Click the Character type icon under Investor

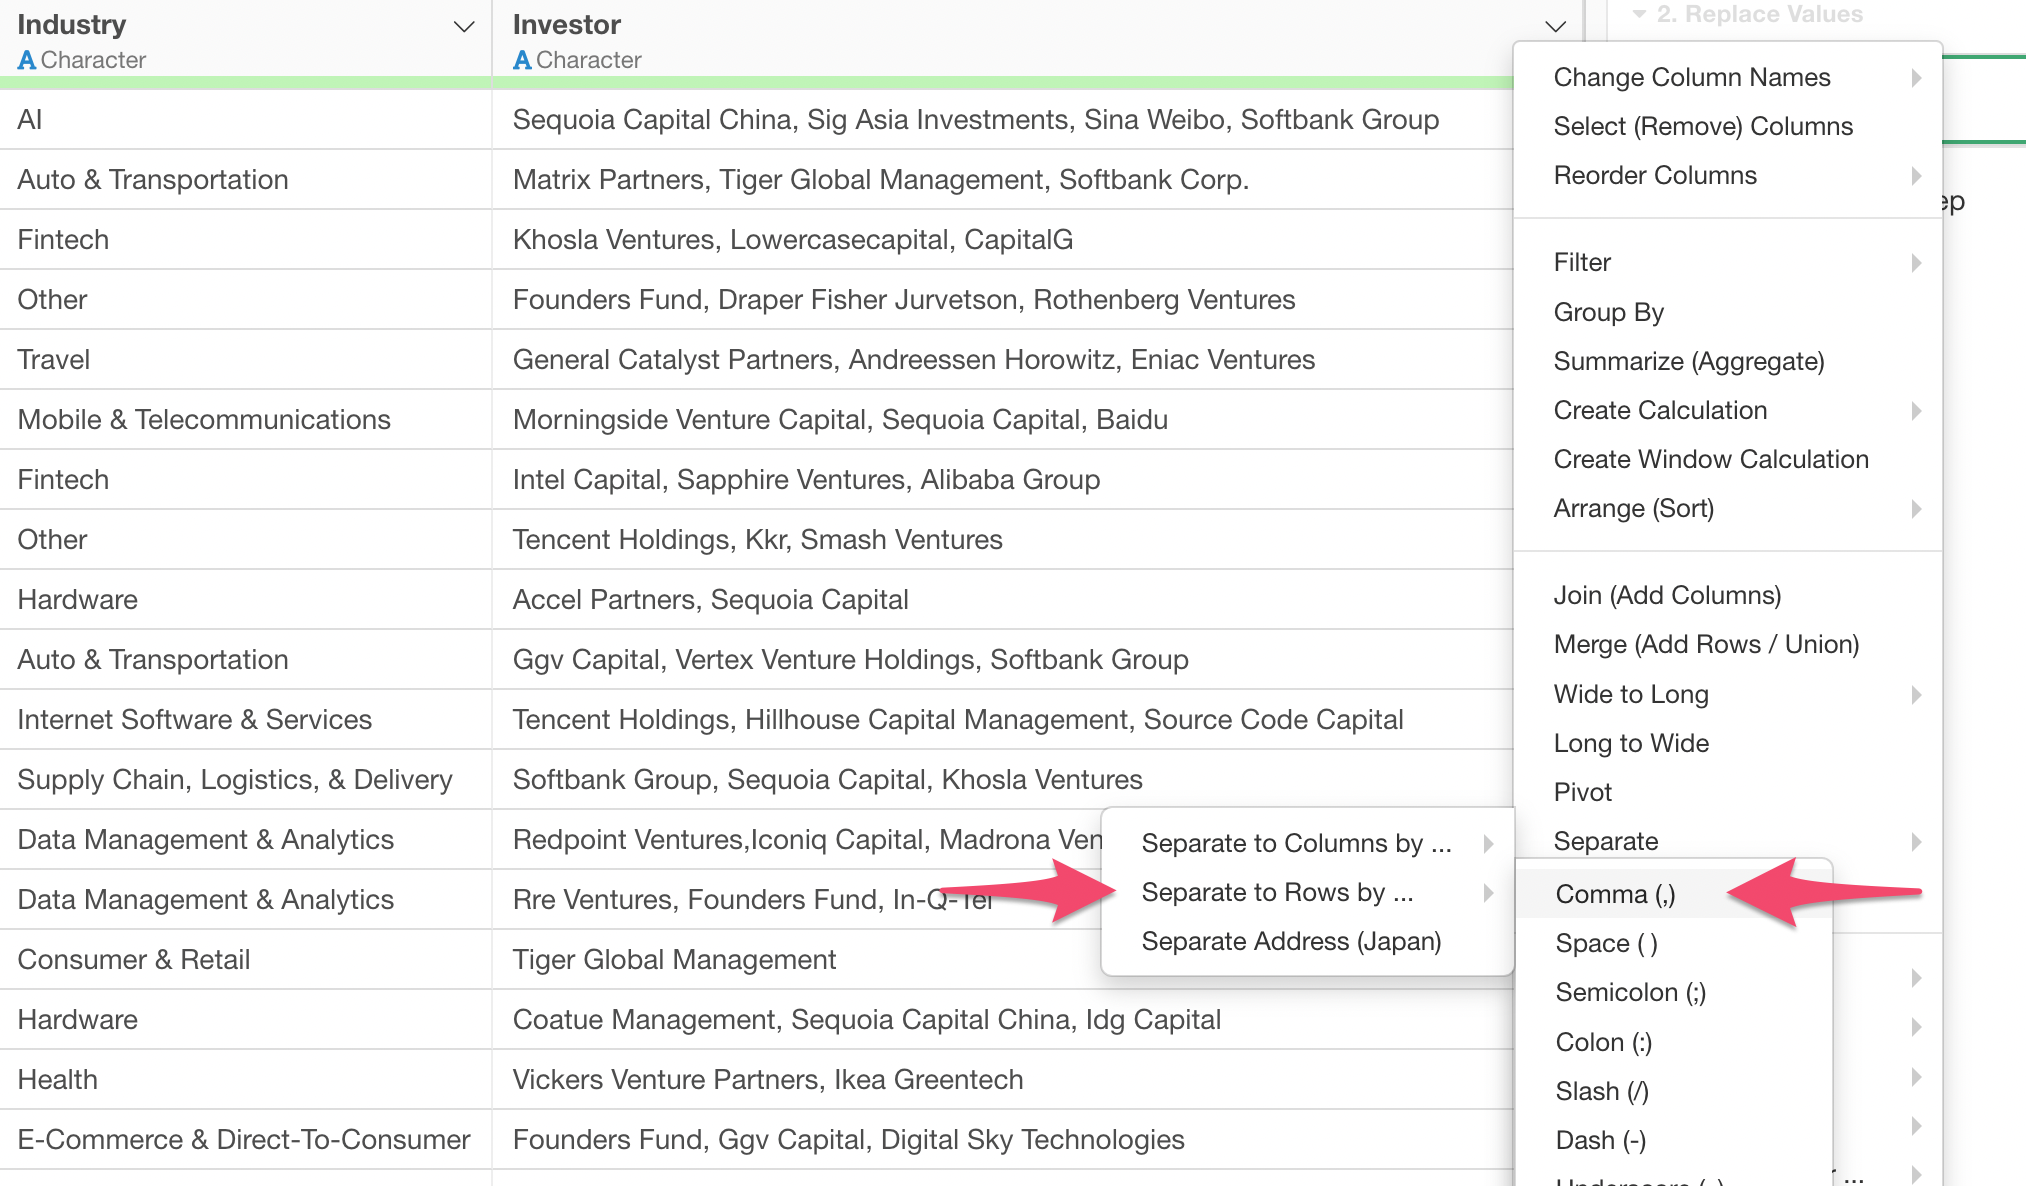coord(522,61)
